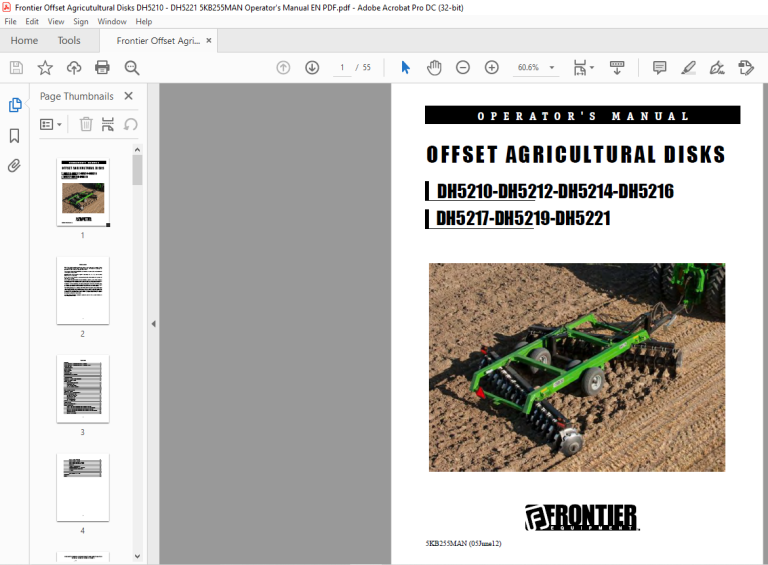Delete selected page with trash icon
Image resolution: width=768 pixels, height=565 pixels.
click(86, 124)
